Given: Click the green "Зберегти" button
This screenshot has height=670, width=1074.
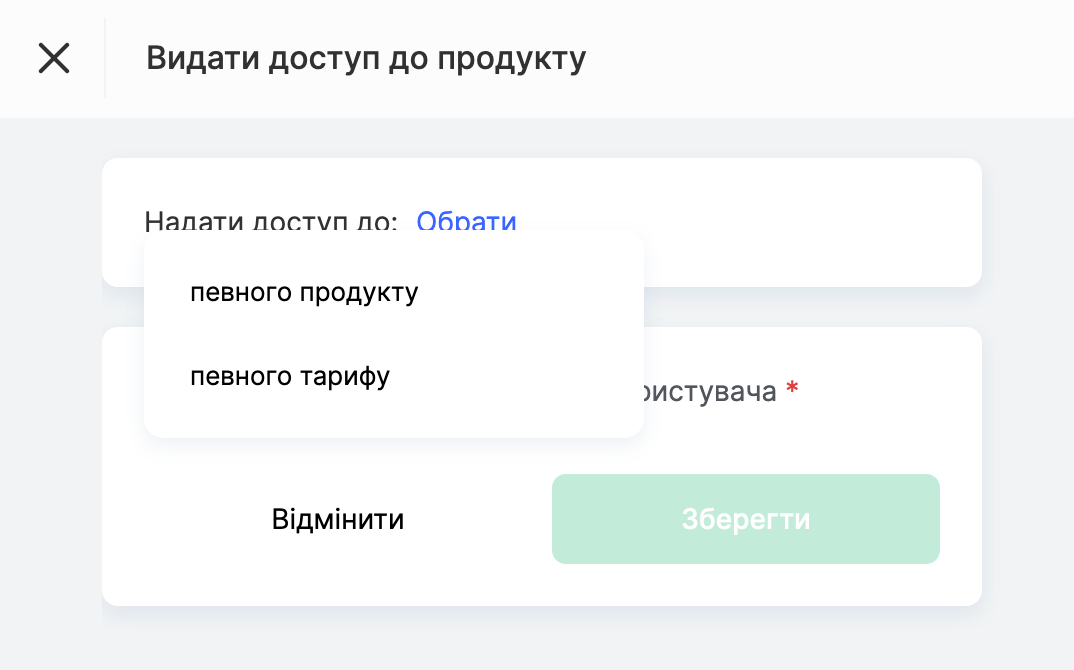Looking at the screenshot, I should coord(746,519).
